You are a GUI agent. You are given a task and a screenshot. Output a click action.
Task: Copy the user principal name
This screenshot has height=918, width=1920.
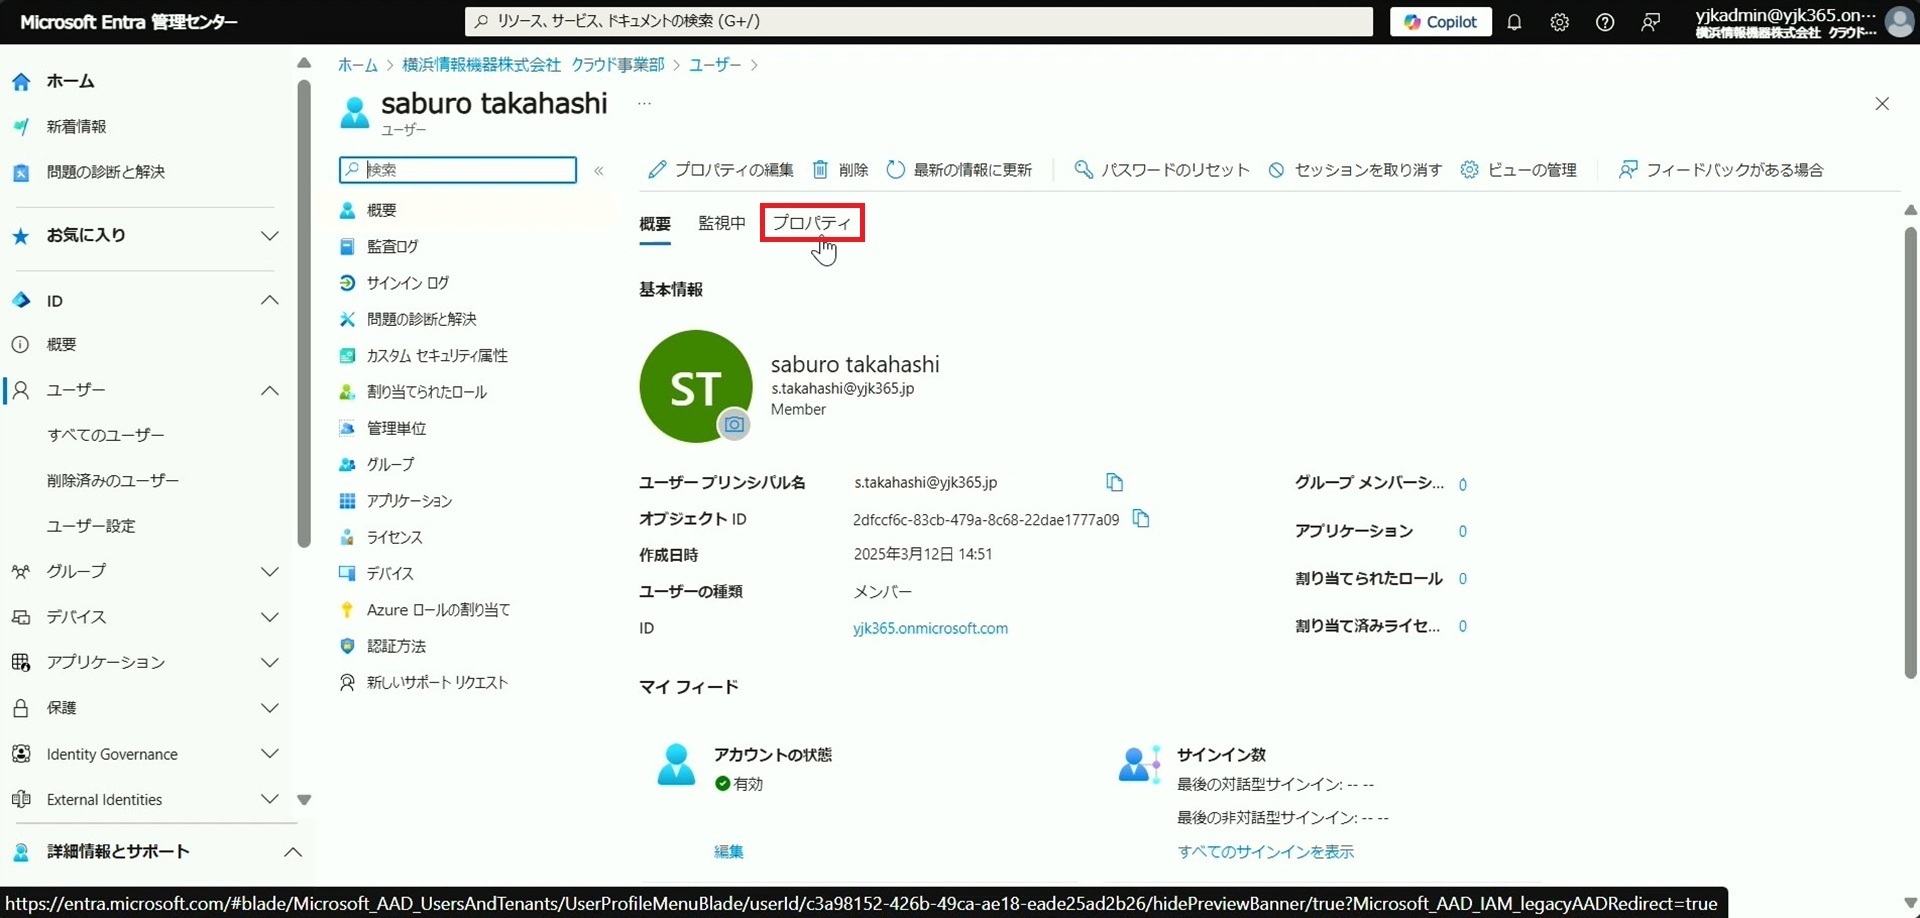pyautogui.click(x=1114, y=483)
